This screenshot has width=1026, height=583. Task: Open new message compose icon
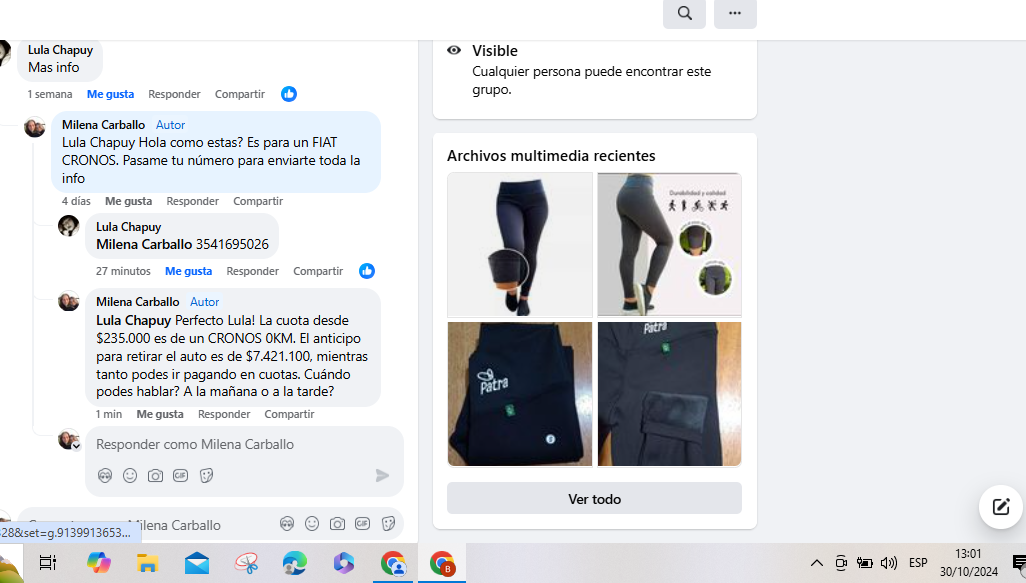tap(1000, 506)
